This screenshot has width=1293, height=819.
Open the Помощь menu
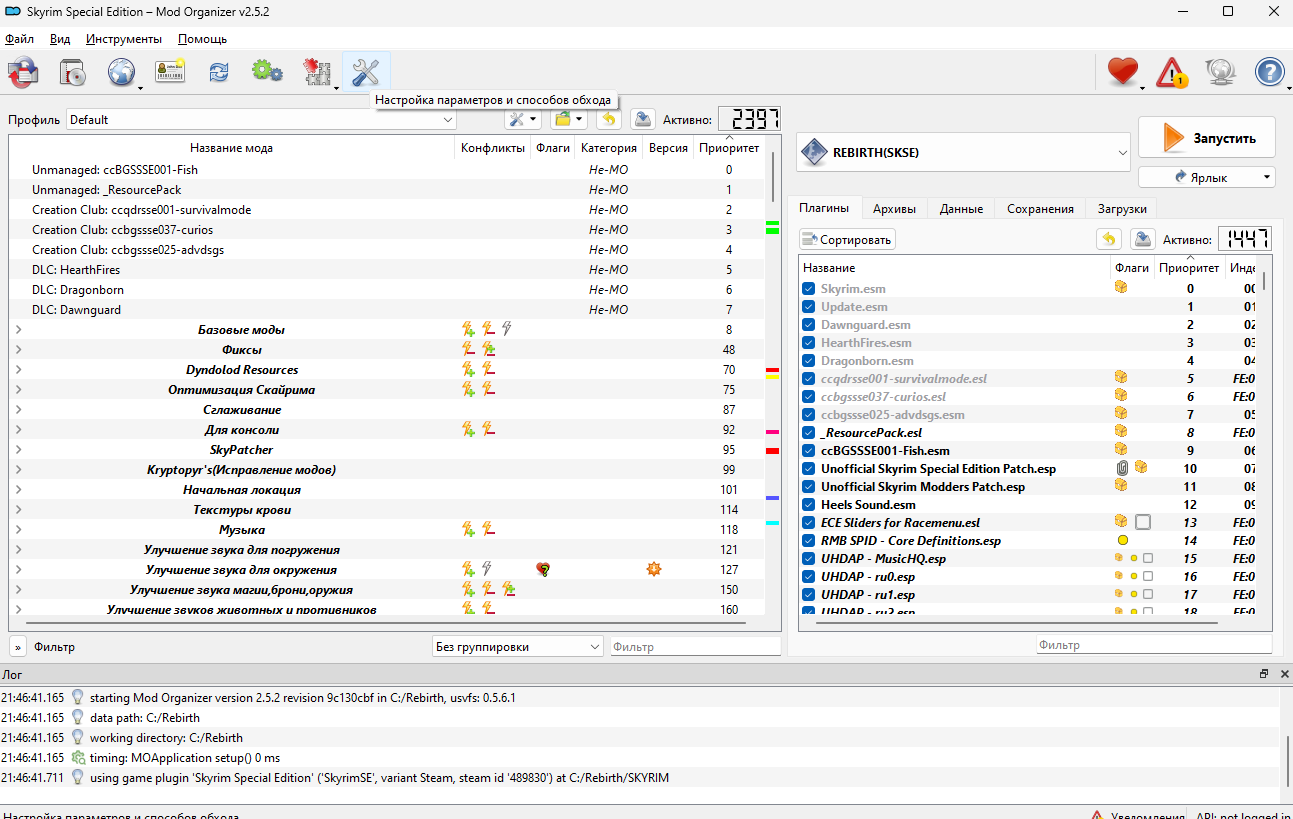pyautogui.click(x=202, y=39)
